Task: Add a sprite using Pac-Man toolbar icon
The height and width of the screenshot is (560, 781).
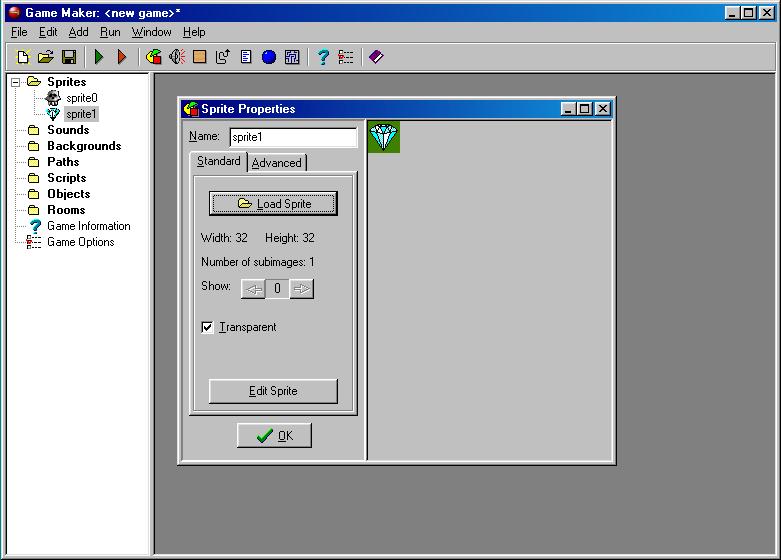Action: 154,57
